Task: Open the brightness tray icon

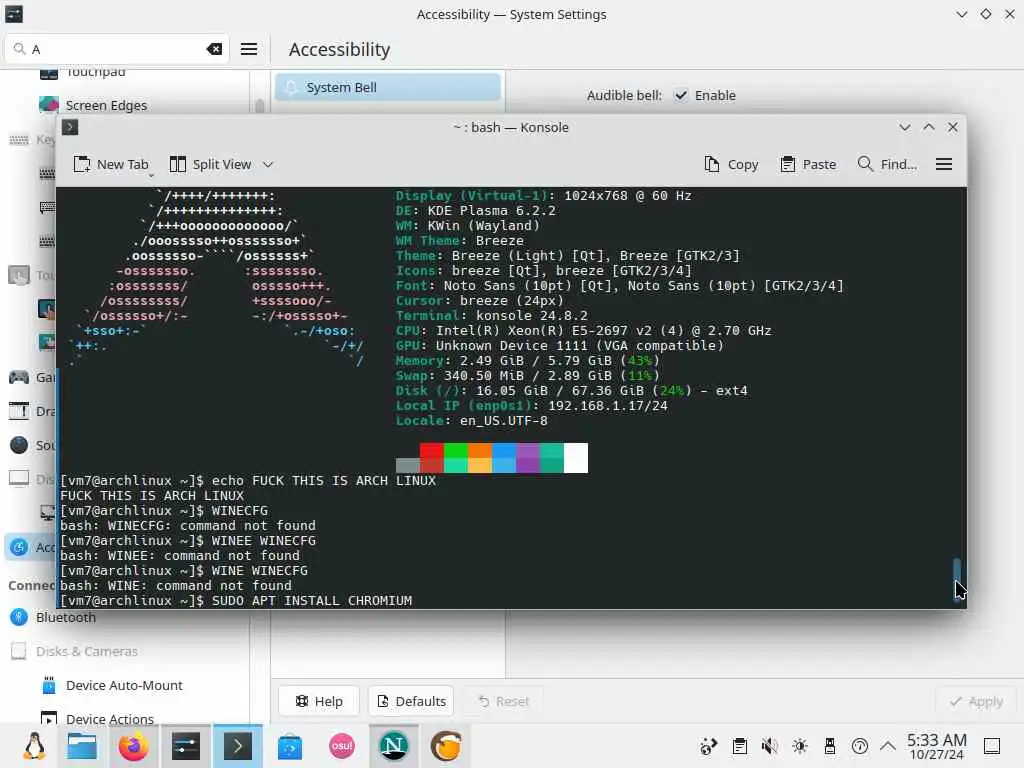Action: point(799,746)
